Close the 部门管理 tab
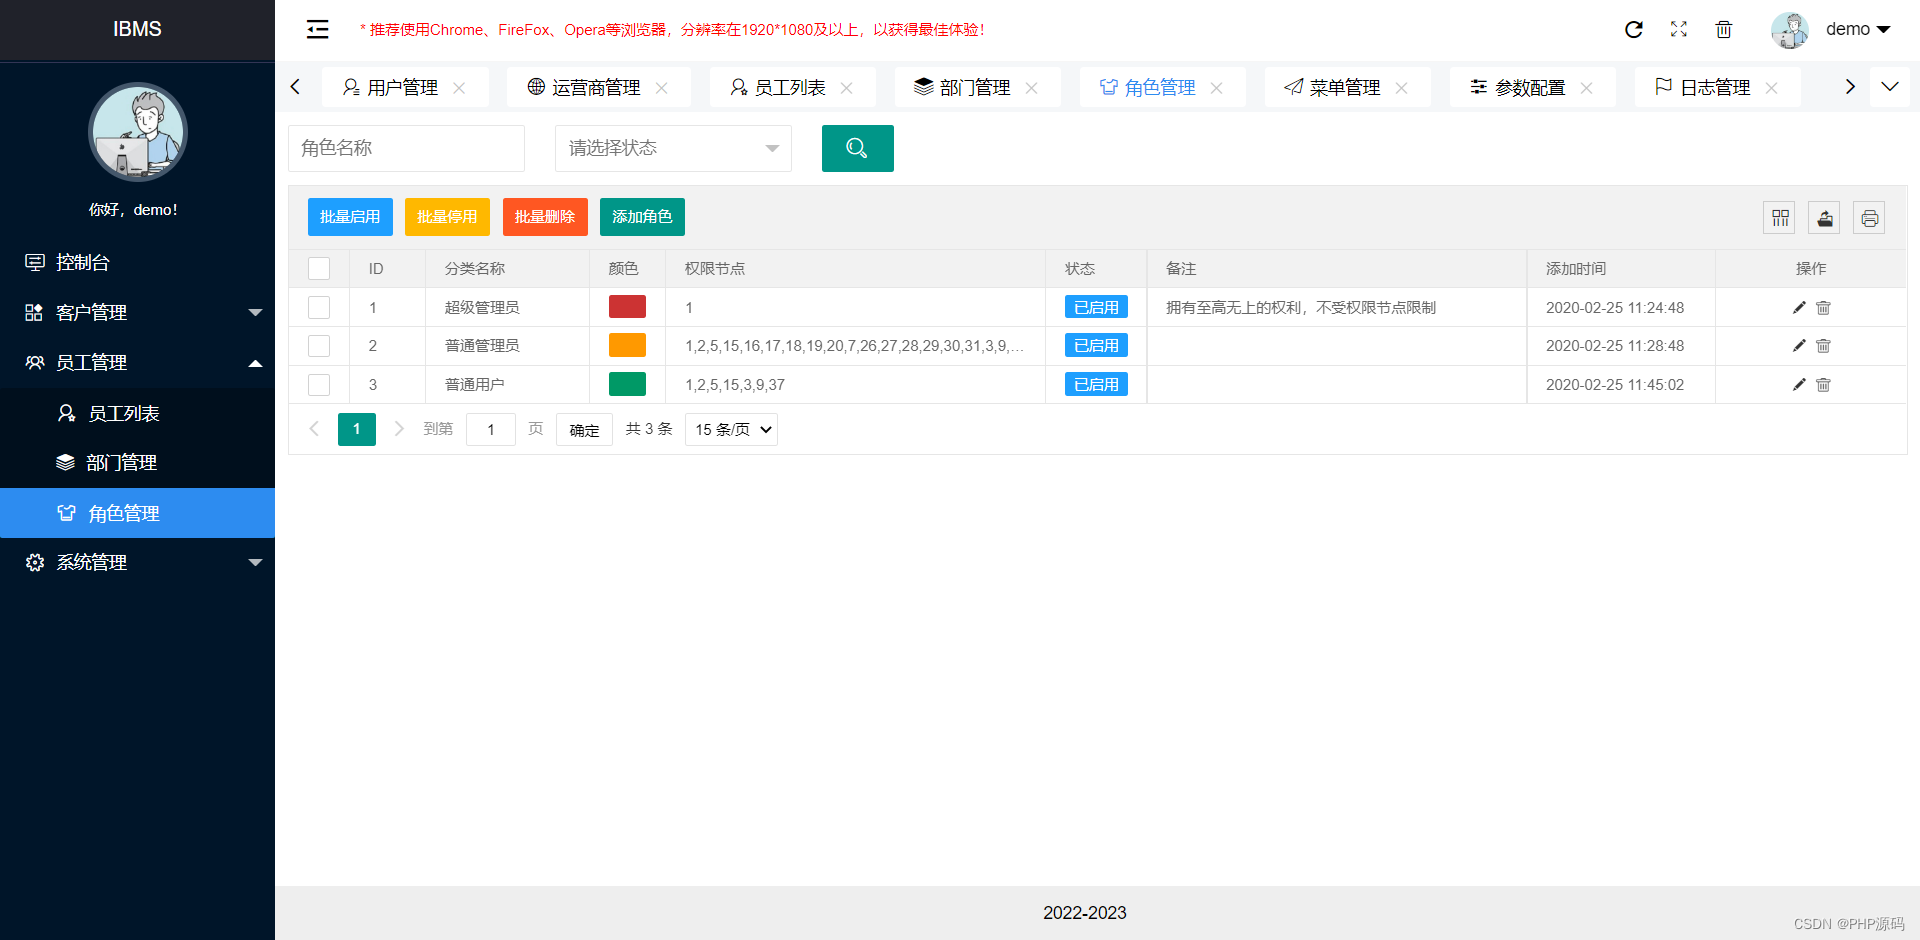The image size is (1920, 940). click(x=1031, y=88)
